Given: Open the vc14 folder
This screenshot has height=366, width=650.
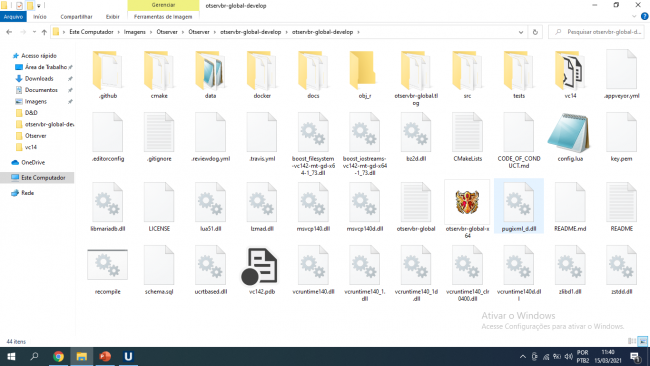Looking at the screenshot, I should (x=570, y=75).
